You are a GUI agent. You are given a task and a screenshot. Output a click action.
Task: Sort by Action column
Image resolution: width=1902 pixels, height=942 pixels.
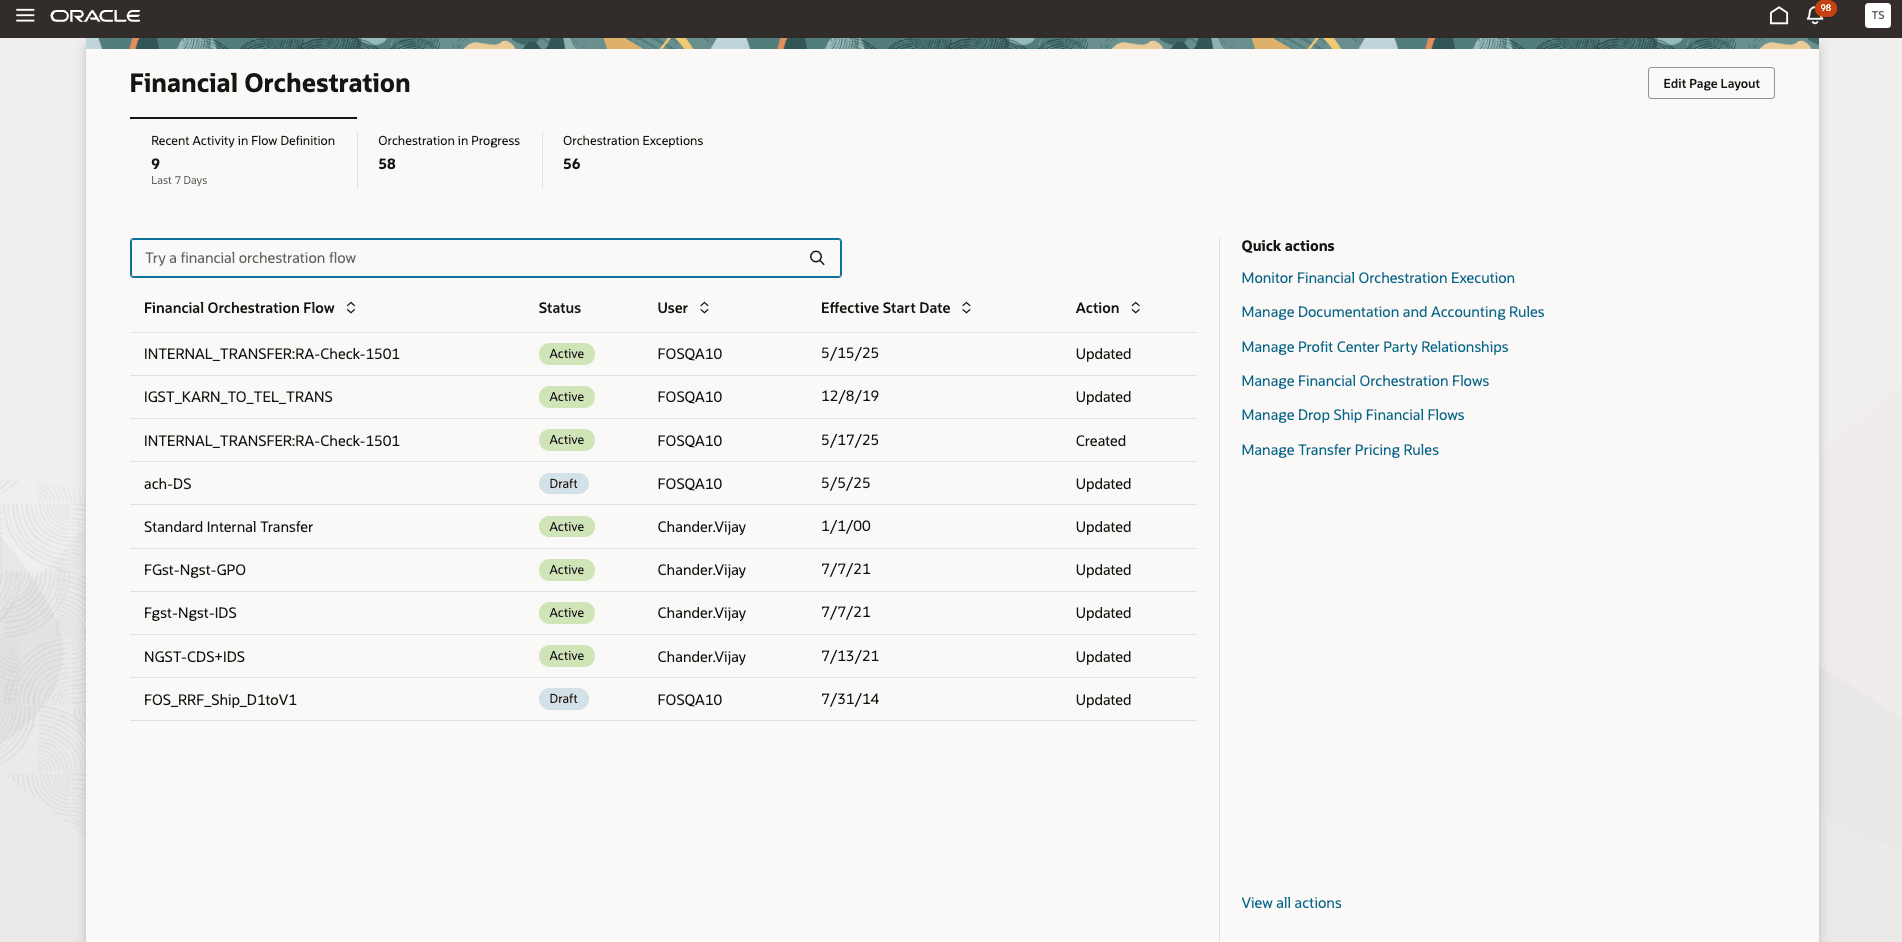(x=1135, y=308)
